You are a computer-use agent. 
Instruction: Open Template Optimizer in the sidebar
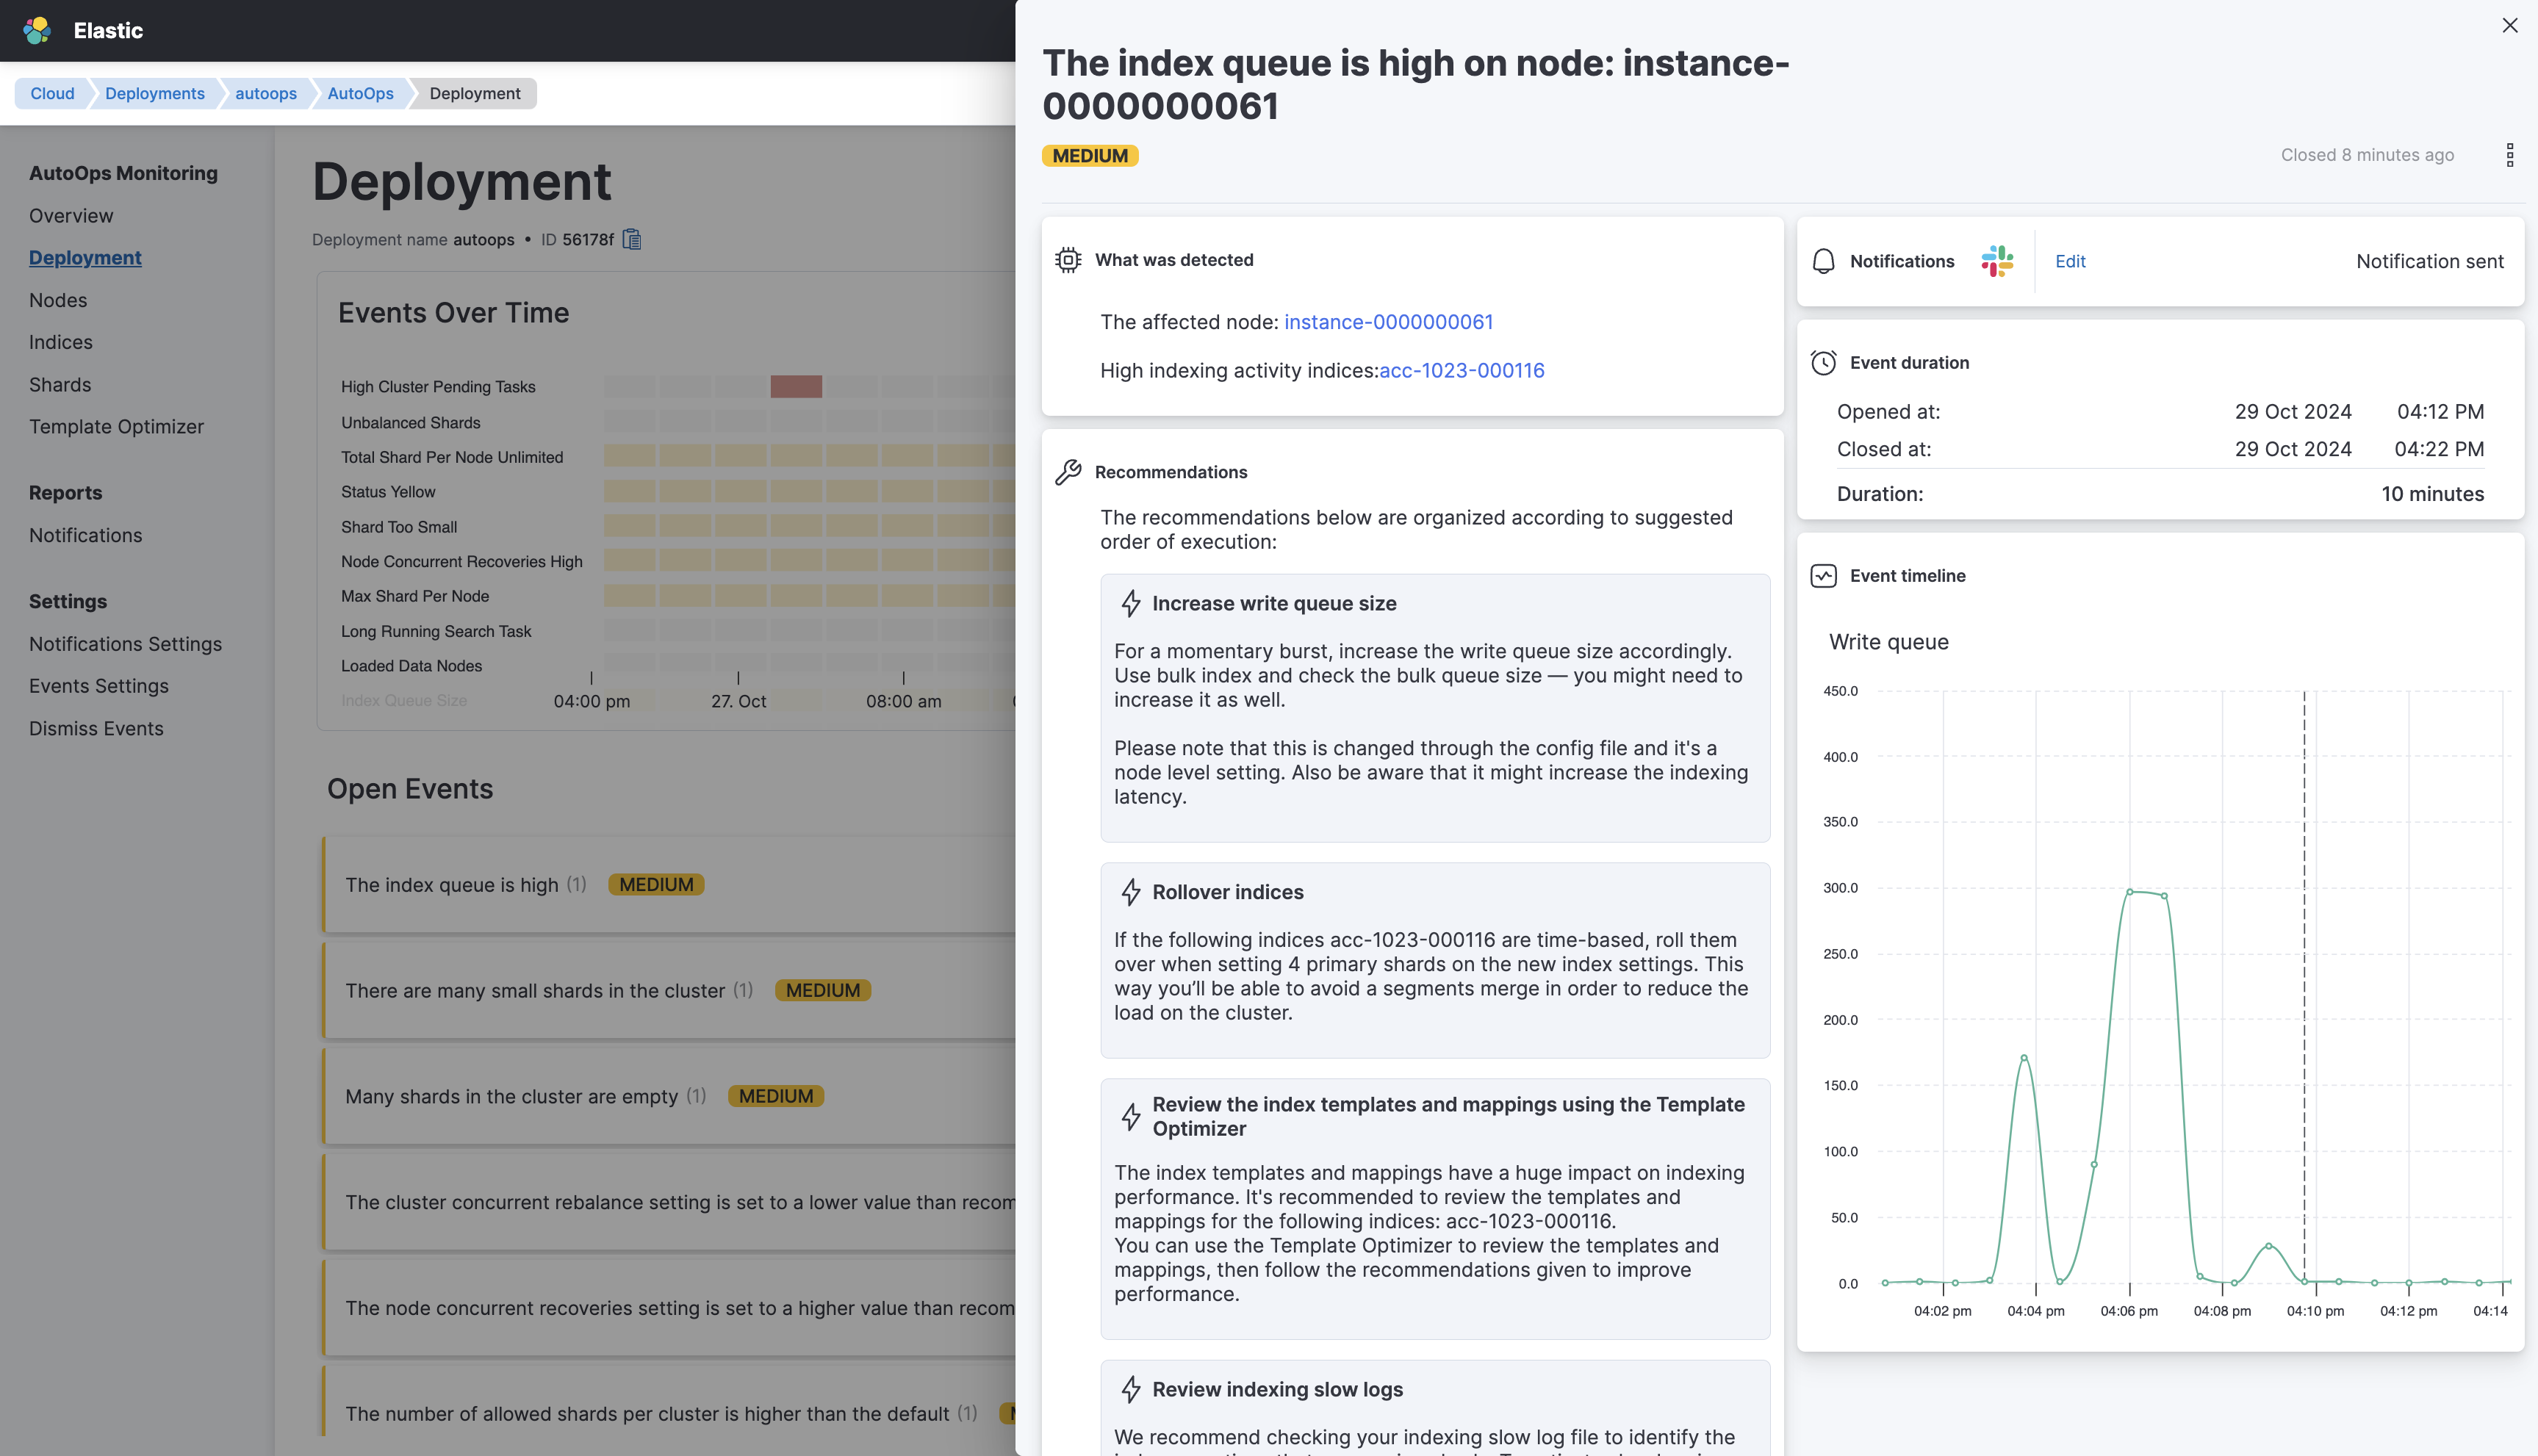[116, 427]
